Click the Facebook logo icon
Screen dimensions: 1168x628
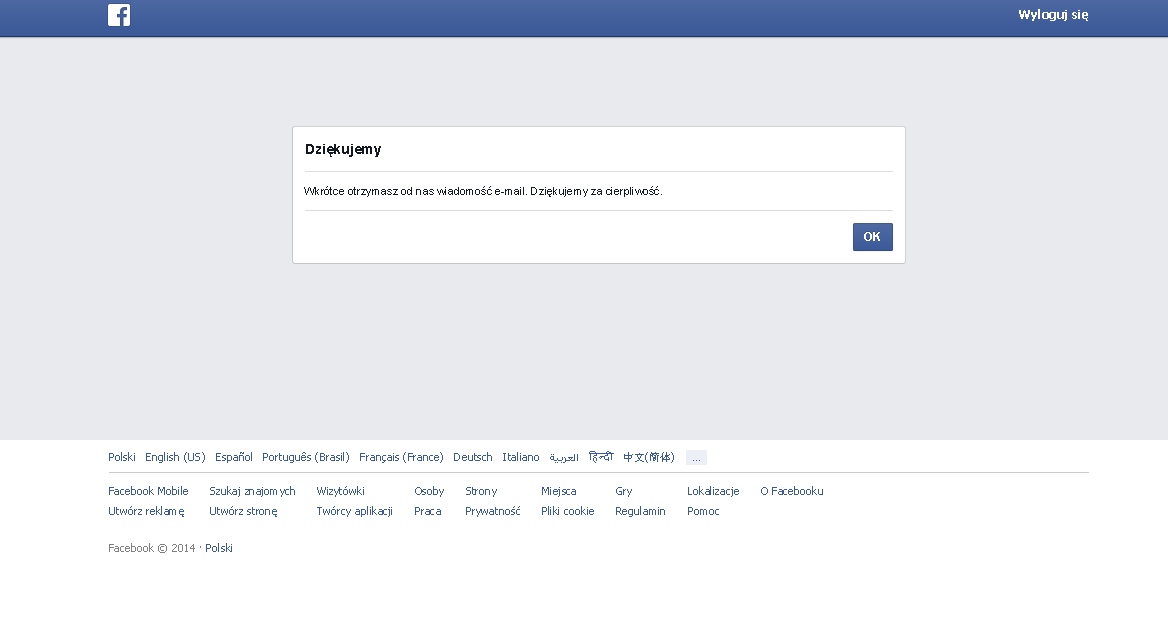tap(118, 15)
